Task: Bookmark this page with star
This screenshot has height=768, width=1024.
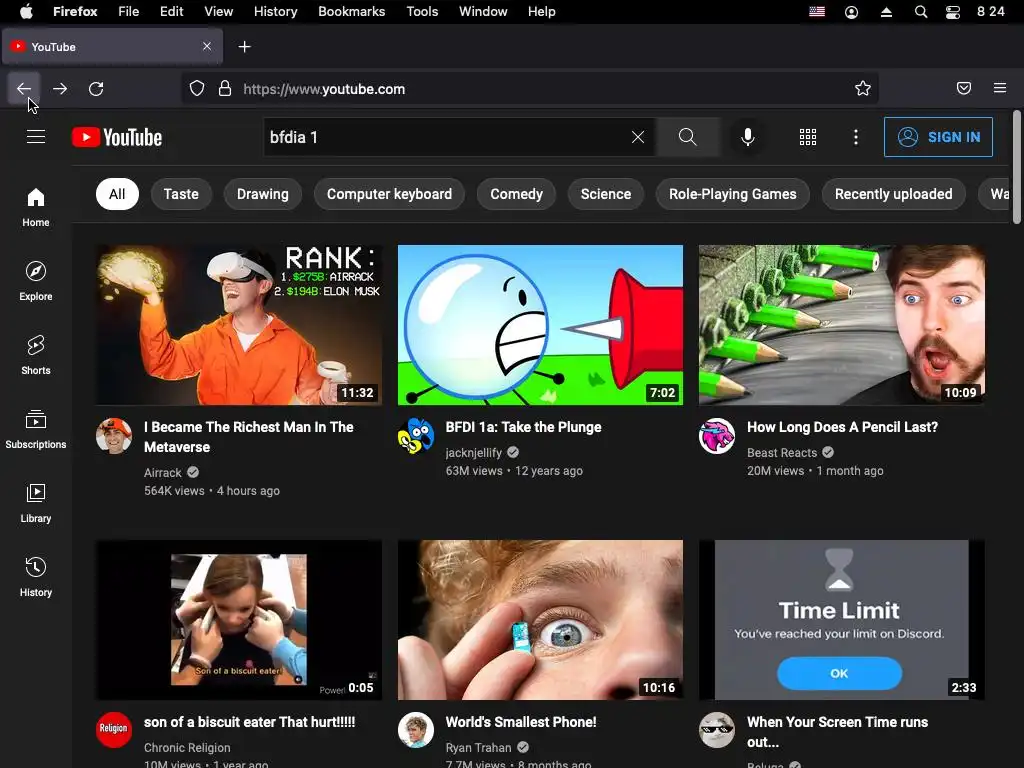Action: pos(863,89)
